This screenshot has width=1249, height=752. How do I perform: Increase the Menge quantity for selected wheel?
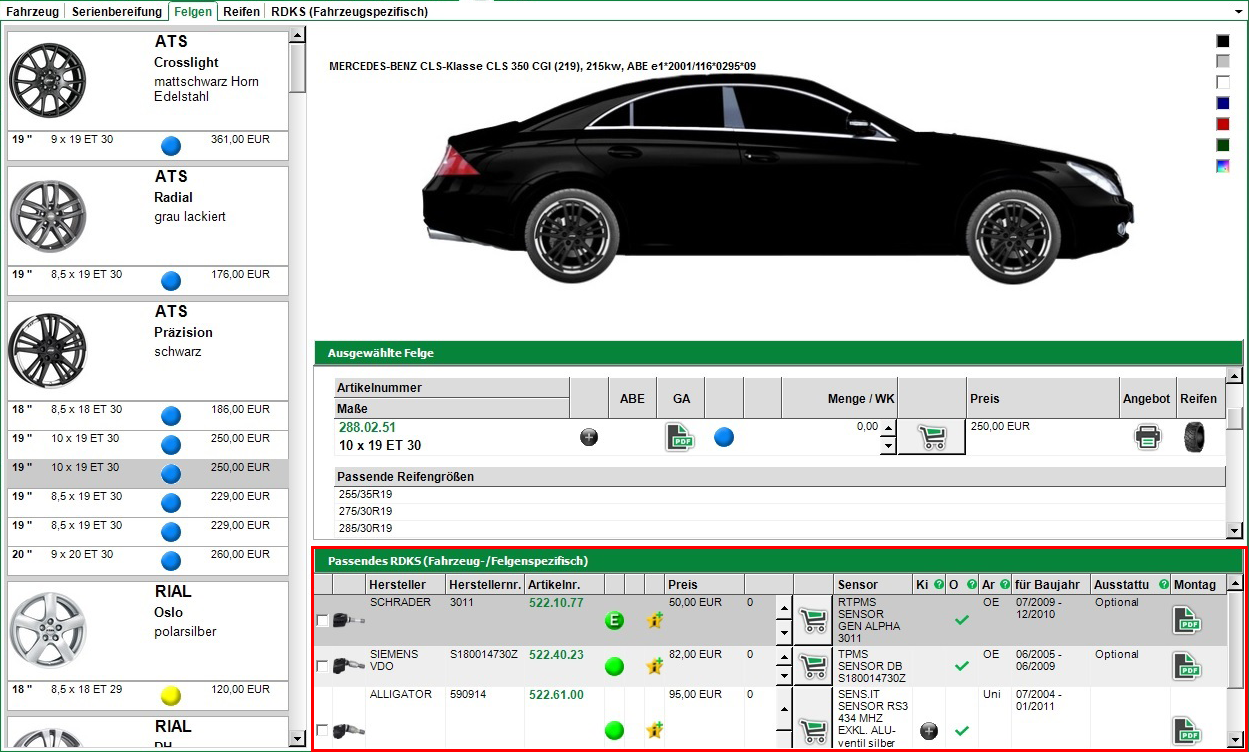[x=887, y=429]
